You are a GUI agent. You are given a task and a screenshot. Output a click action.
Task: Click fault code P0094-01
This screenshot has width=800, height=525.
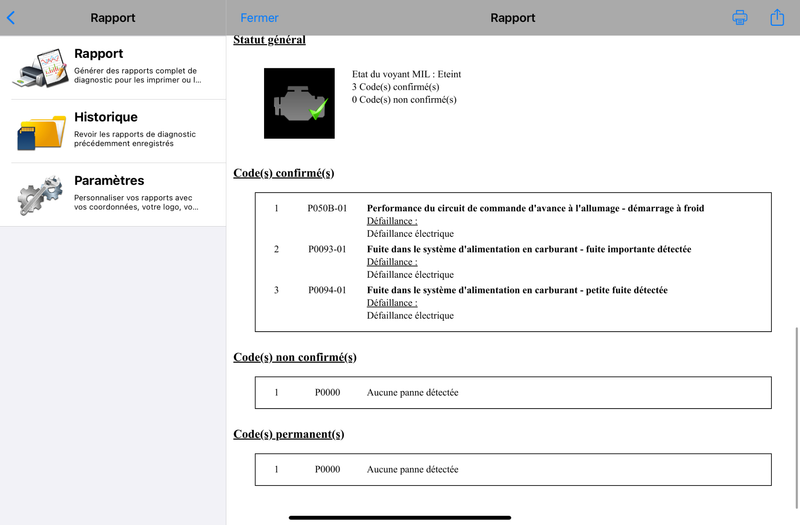tap(327, 290)
